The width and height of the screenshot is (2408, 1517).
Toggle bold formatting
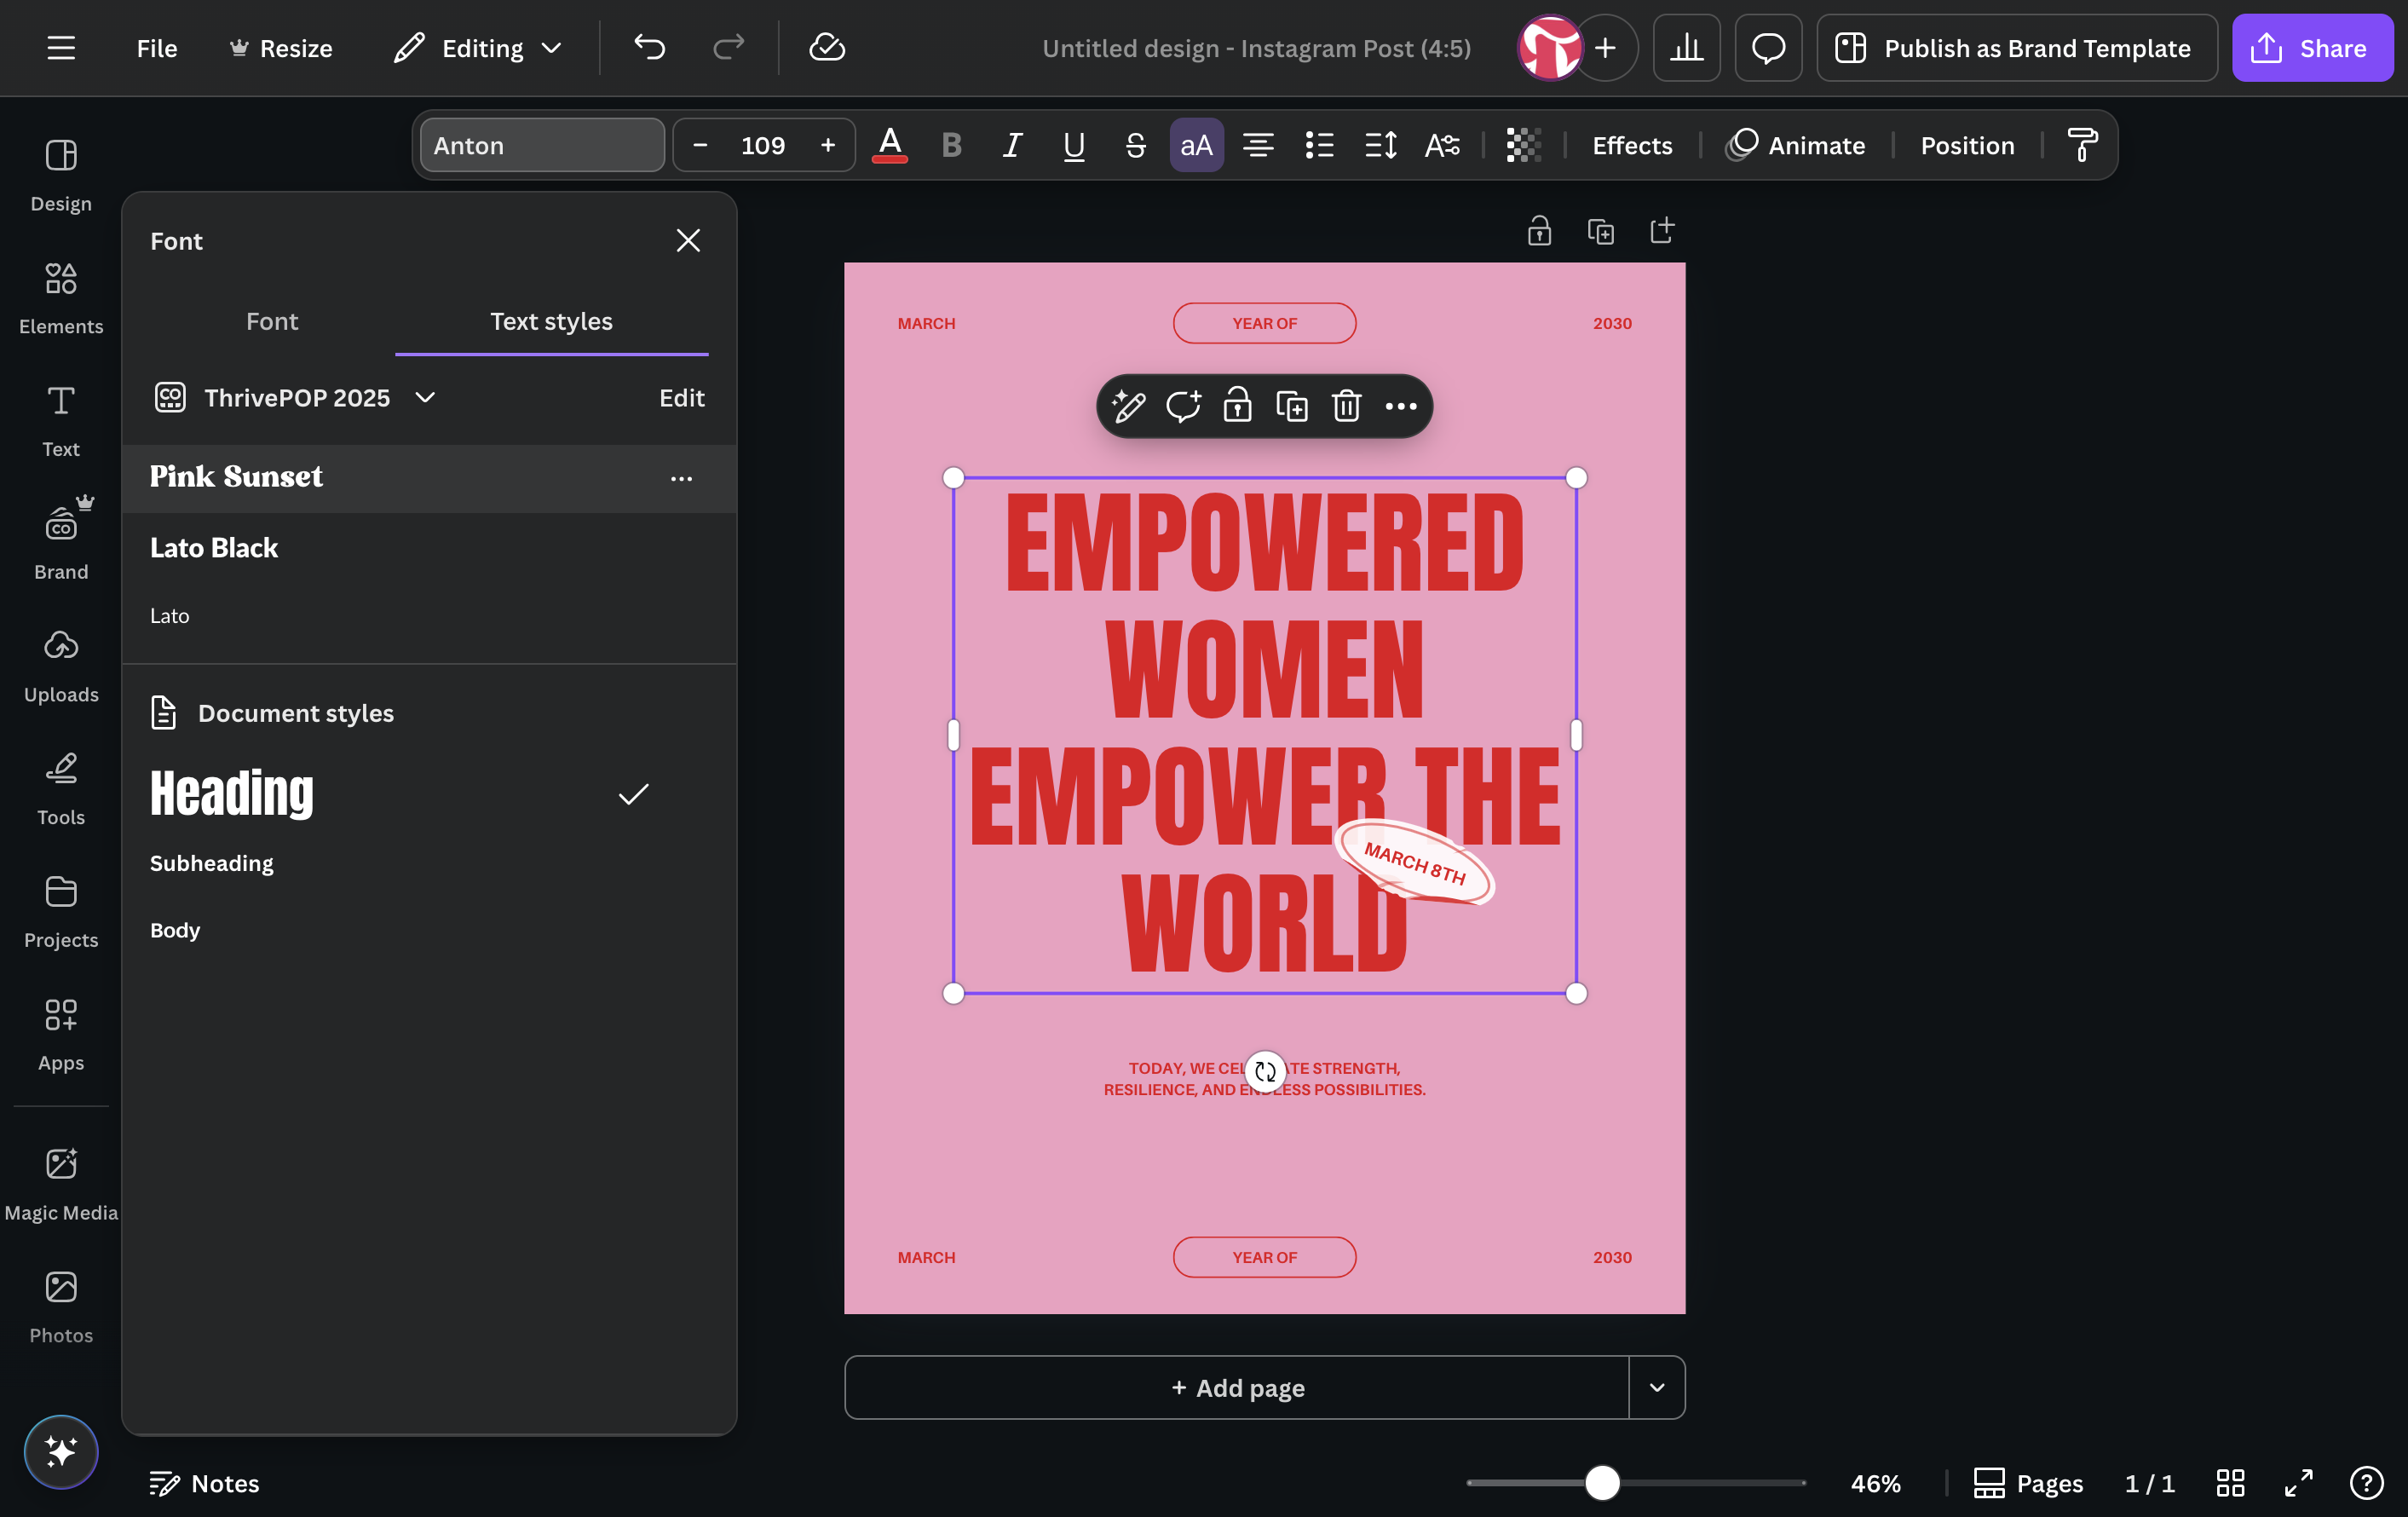(x=951, y=146)
